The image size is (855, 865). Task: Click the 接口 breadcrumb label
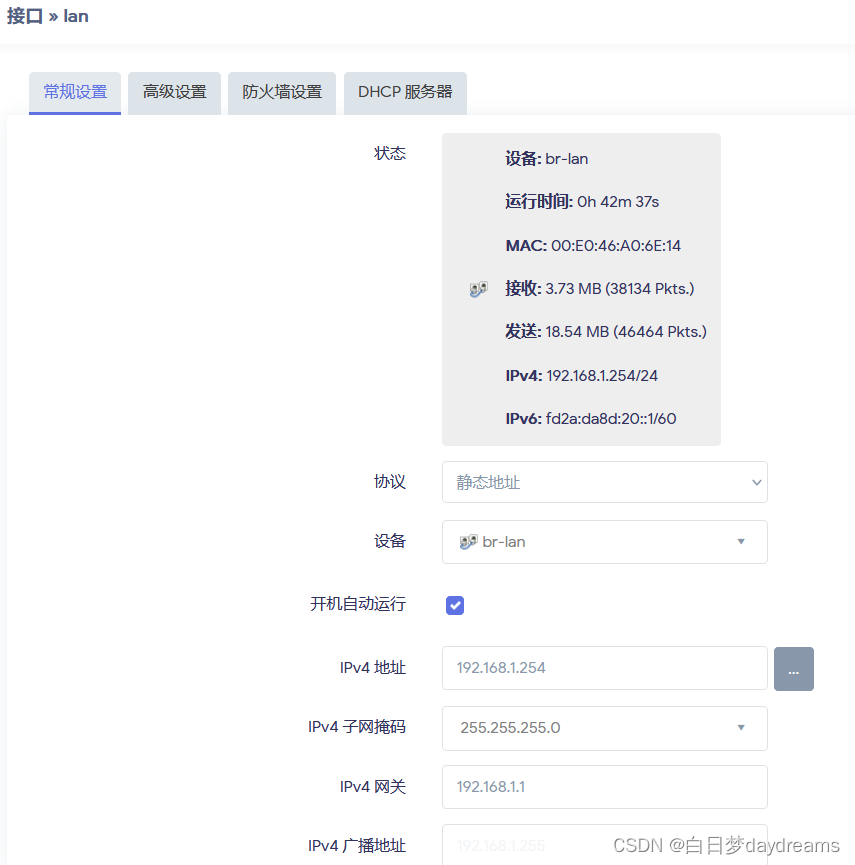(x=24, y=16)
